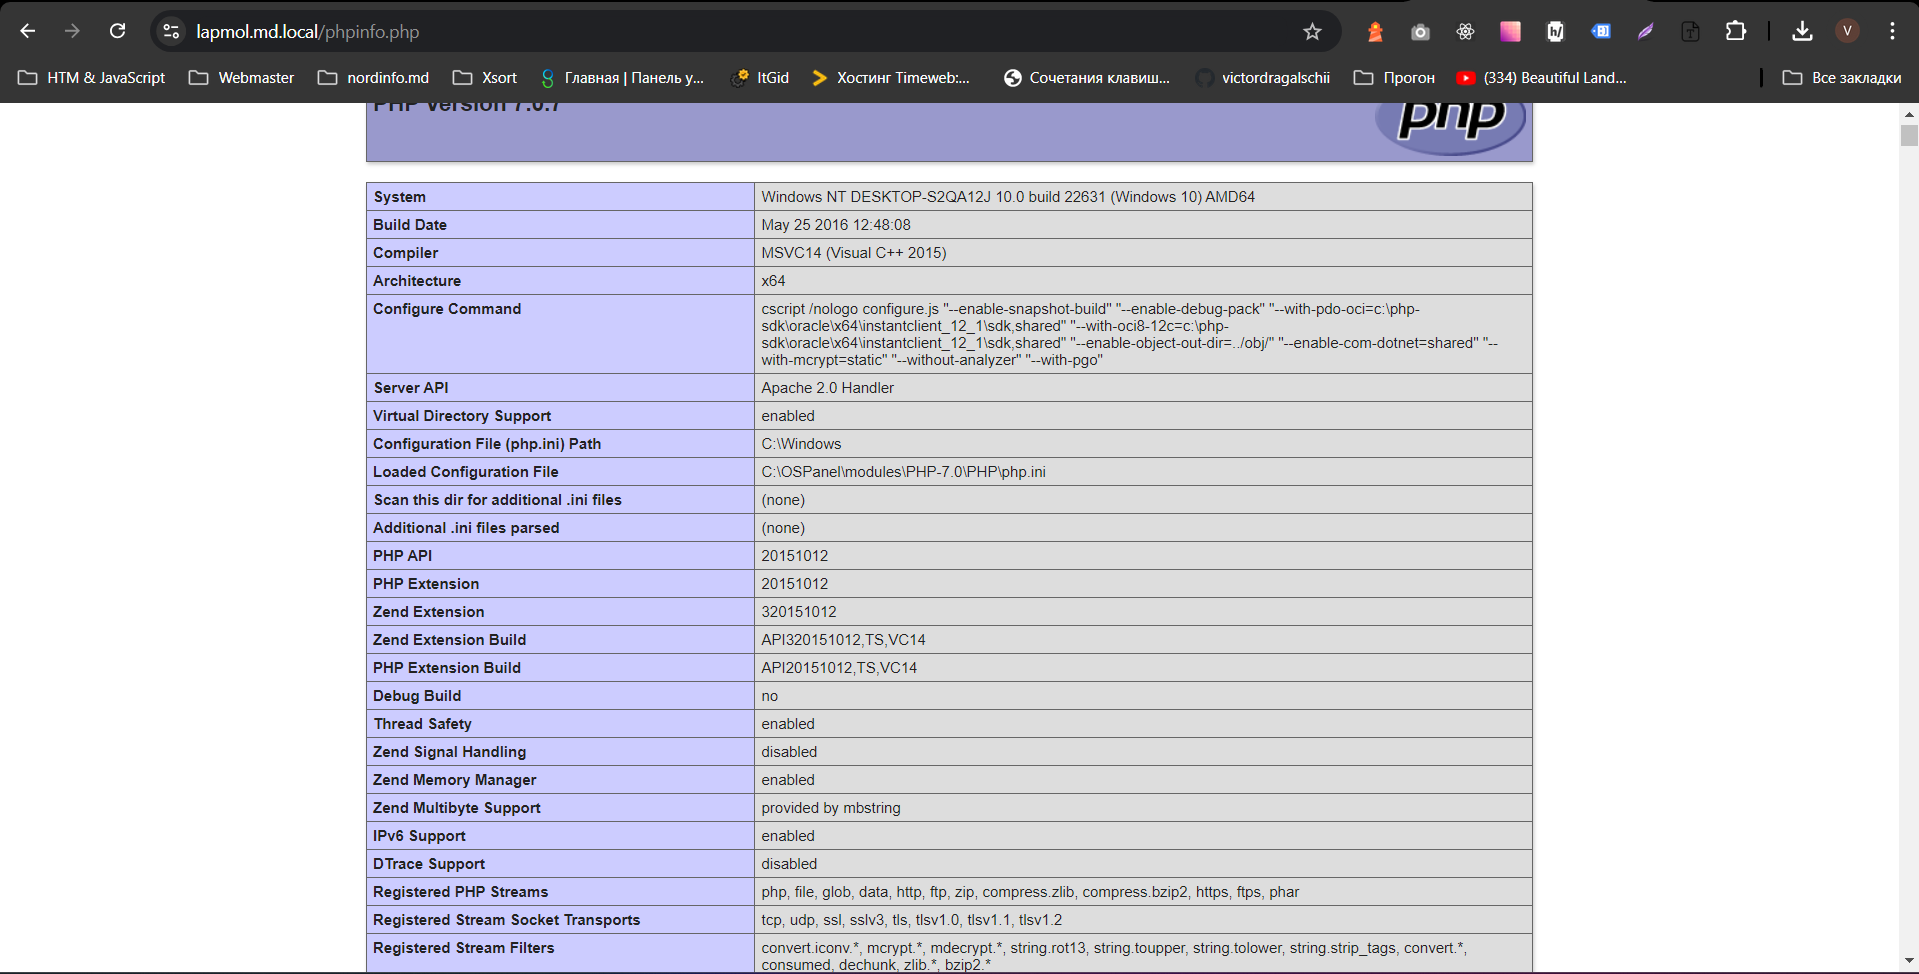Open the Главная | Панель bookmark

click(622, 77)
